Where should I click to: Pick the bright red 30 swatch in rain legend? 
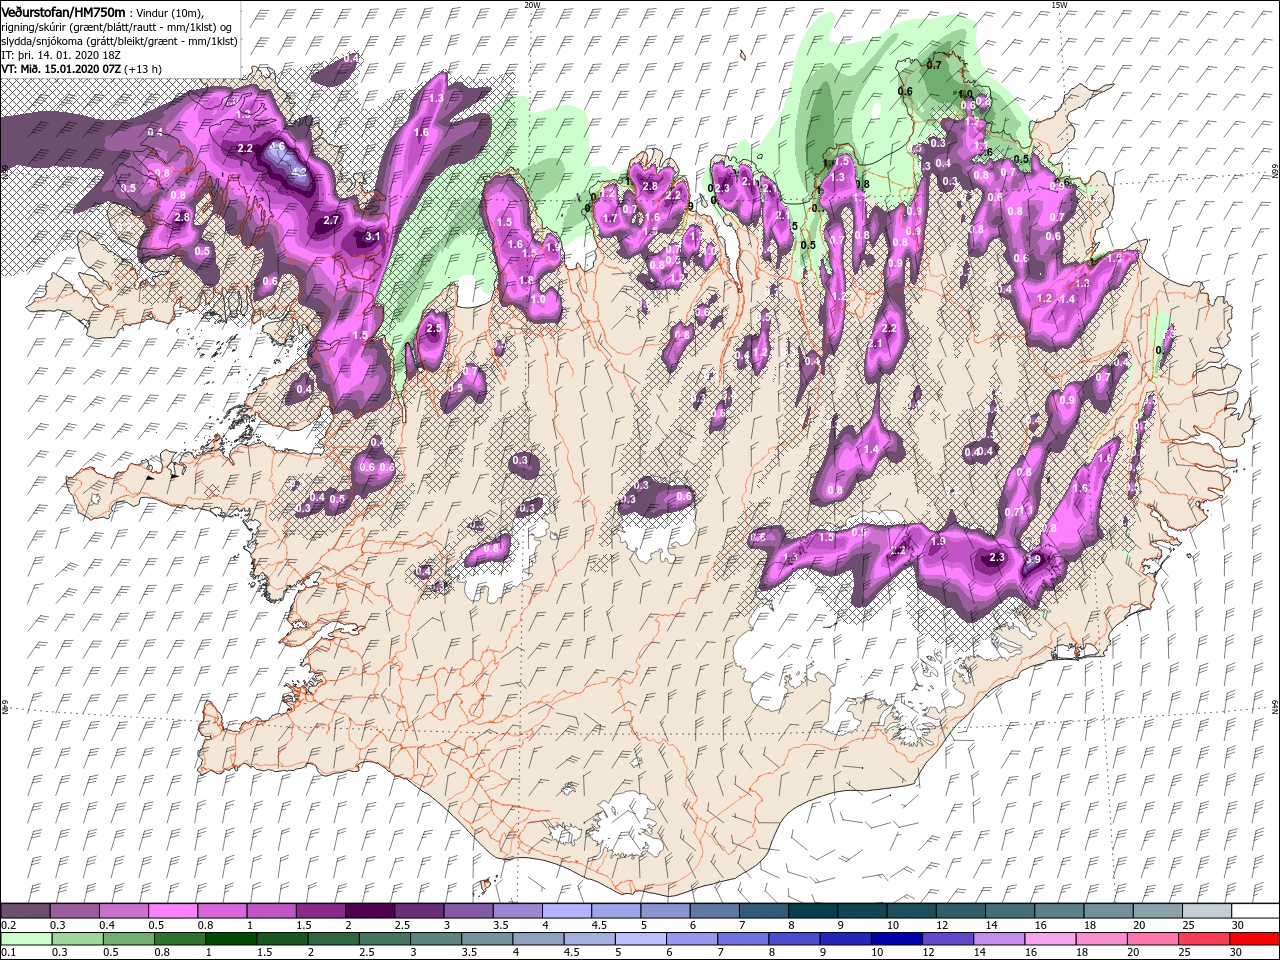coord(1254,939)
